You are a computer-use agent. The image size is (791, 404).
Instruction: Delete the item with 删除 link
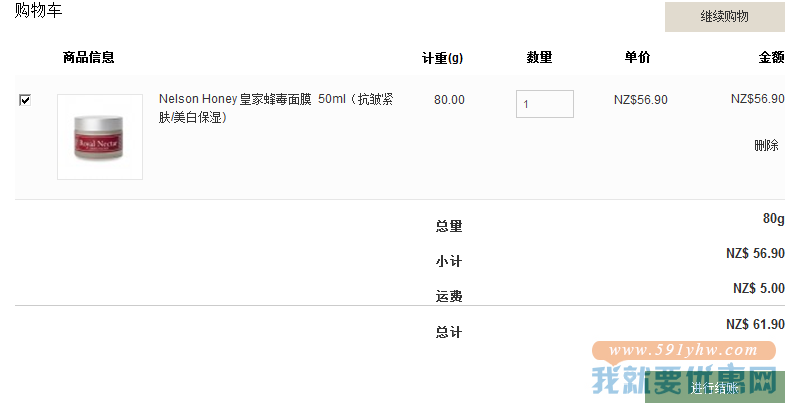pos(766,145)
